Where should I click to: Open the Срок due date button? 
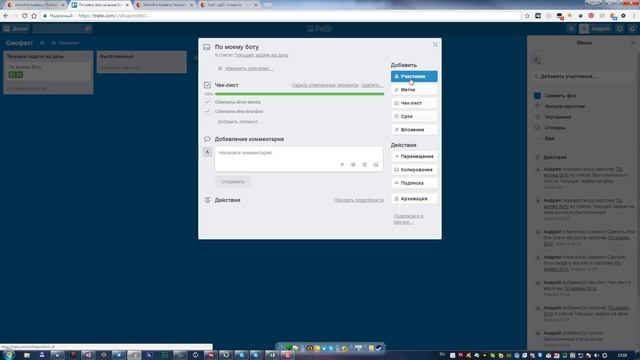414,116
